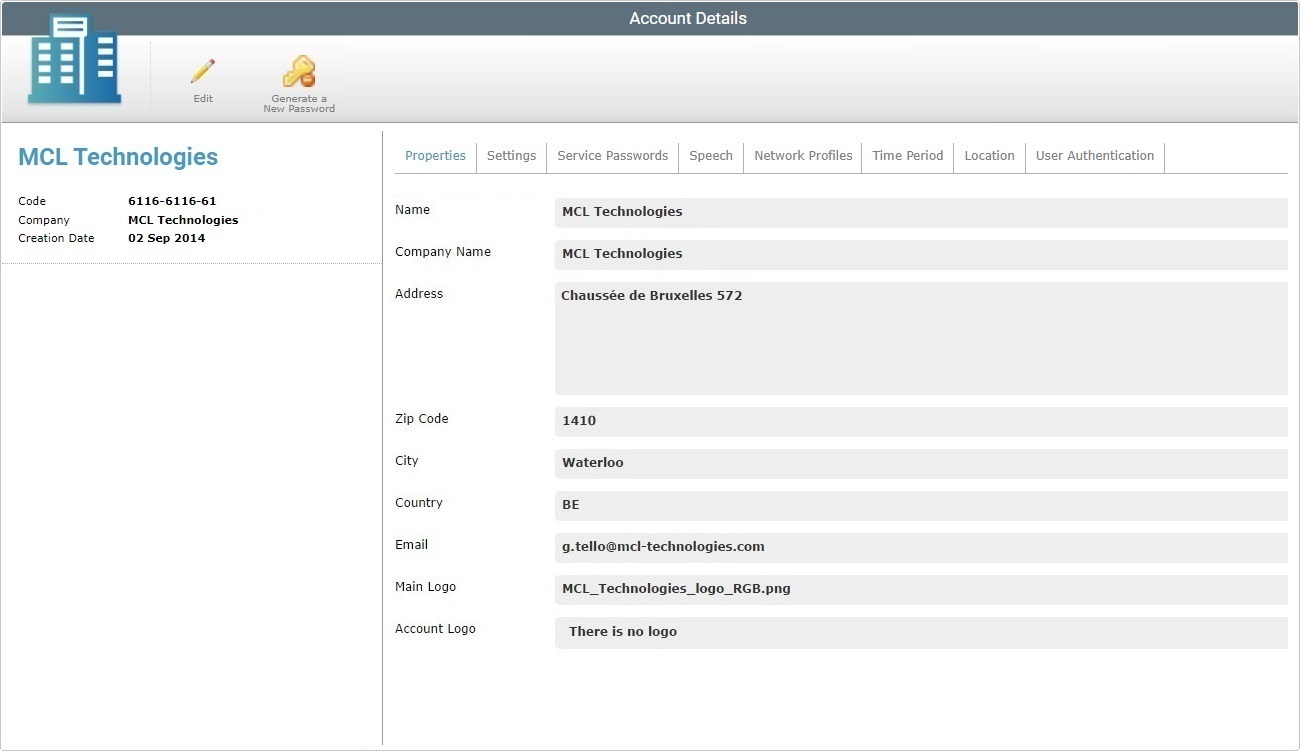Open the Location tab
The width and height of the screenshot is (1300, 751).
click(988, 156)
